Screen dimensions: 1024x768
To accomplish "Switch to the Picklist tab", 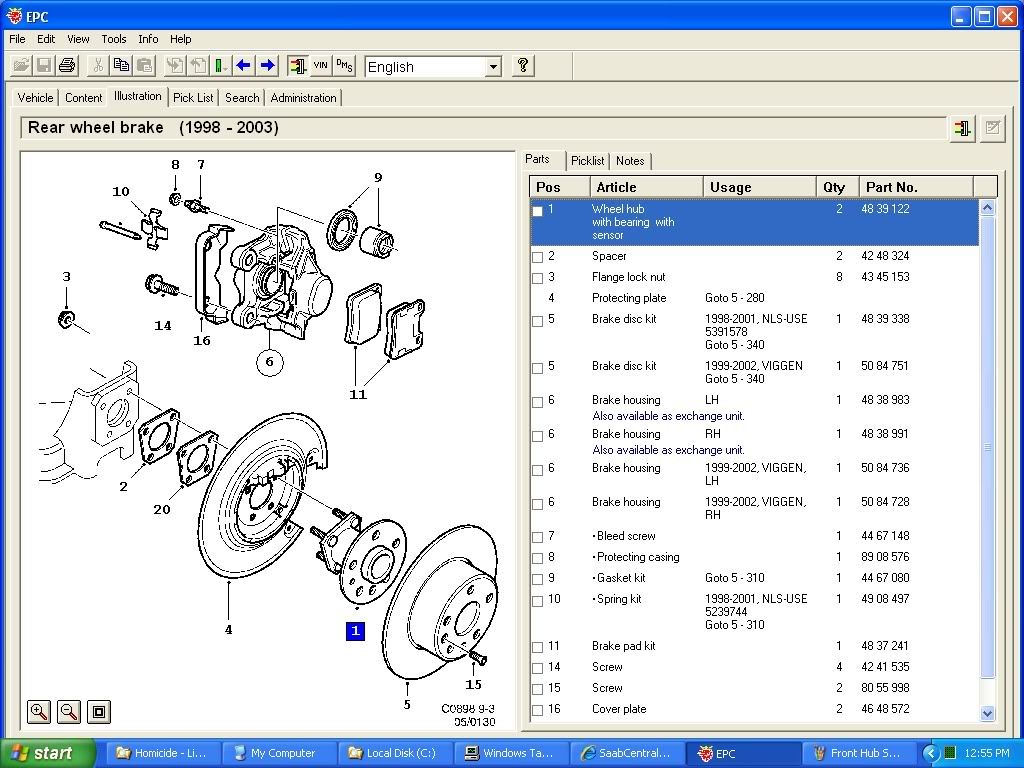I will pos(587,161).
